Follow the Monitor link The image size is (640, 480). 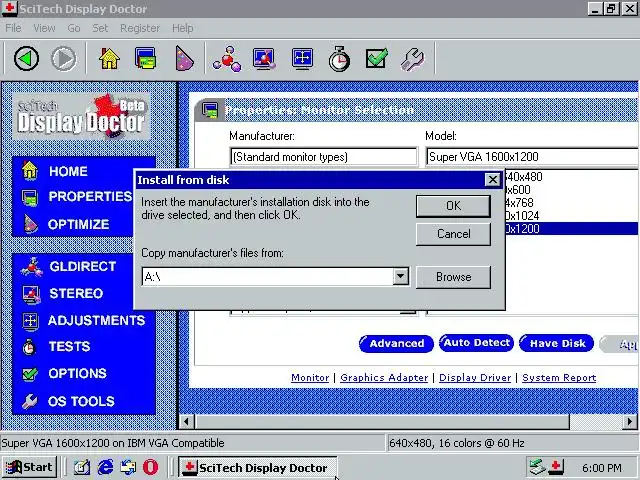pos(310,378)
